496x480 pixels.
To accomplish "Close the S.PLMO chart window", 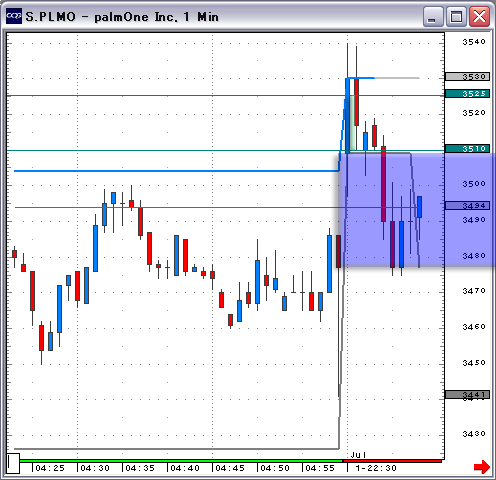I will (479, 16).
